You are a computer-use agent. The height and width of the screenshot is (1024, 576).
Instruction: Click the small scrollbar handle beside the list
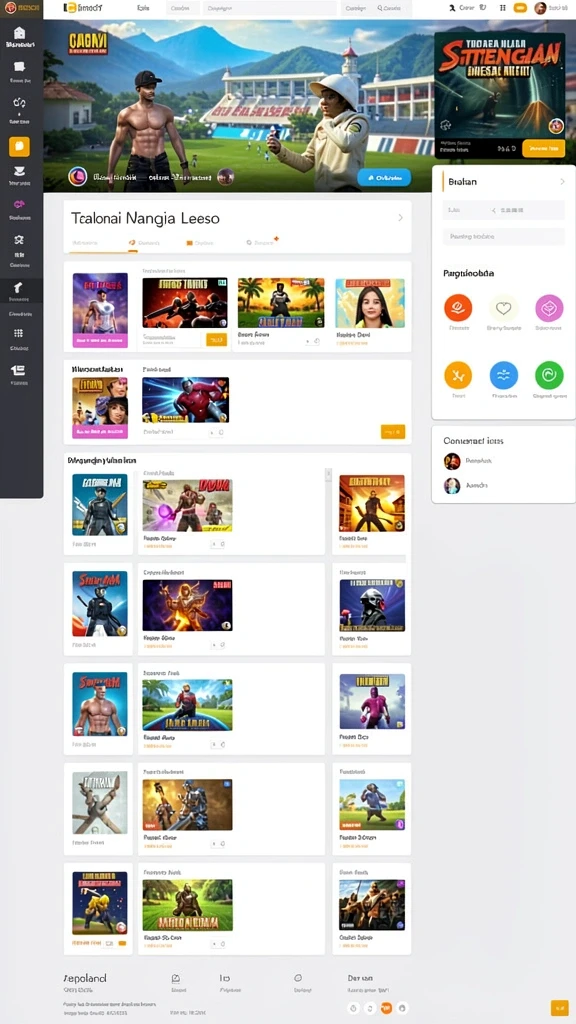point(328,475)
